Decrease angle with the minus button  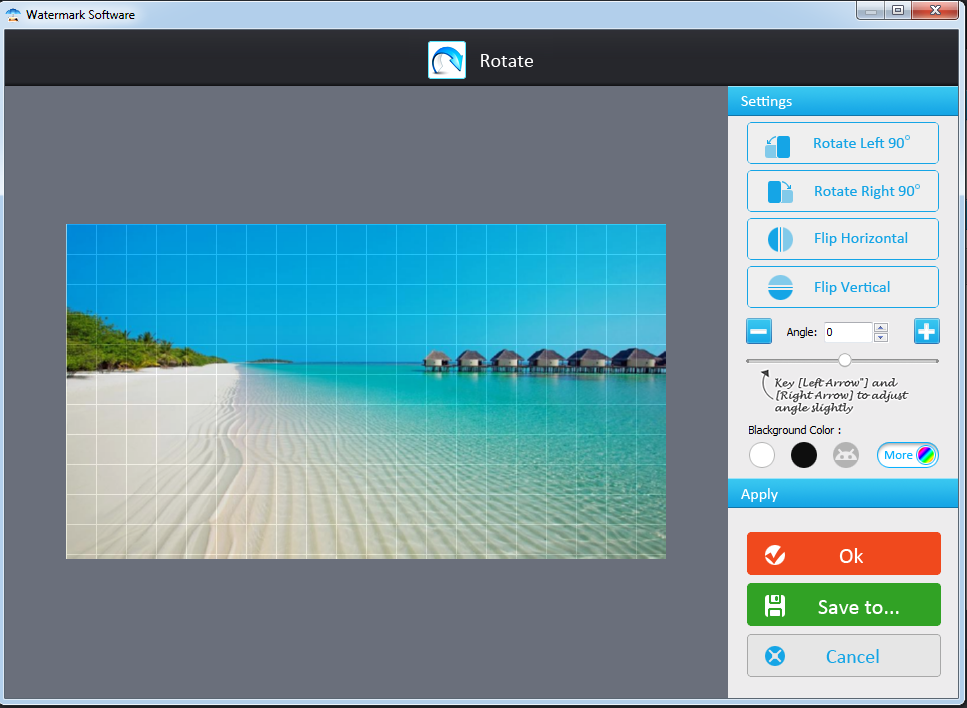pos(759,332)
